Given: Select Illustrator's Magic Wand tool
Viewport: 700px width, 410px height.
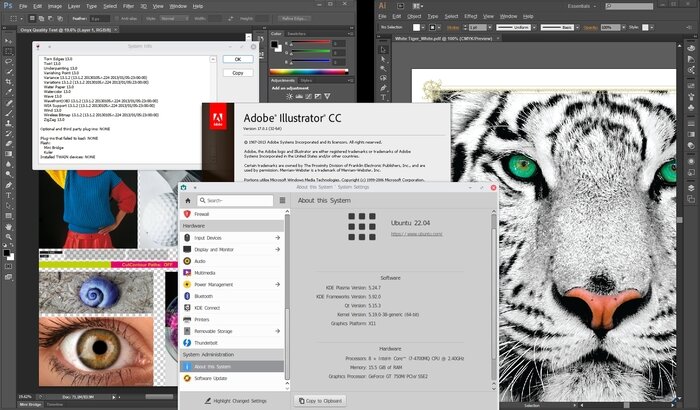Looking at the screenshot, I should coord(383,68).
